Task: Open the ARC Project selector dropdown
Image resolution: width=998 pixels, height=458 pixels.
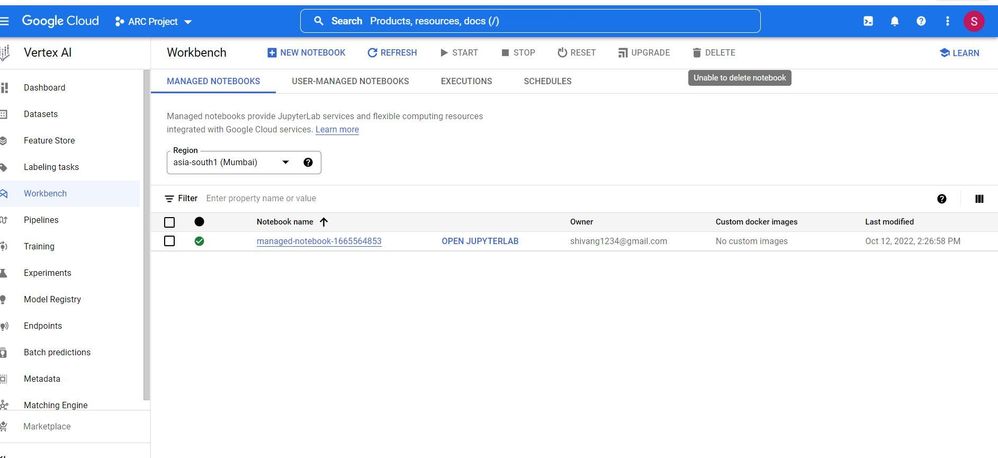Action: (153, 22)
